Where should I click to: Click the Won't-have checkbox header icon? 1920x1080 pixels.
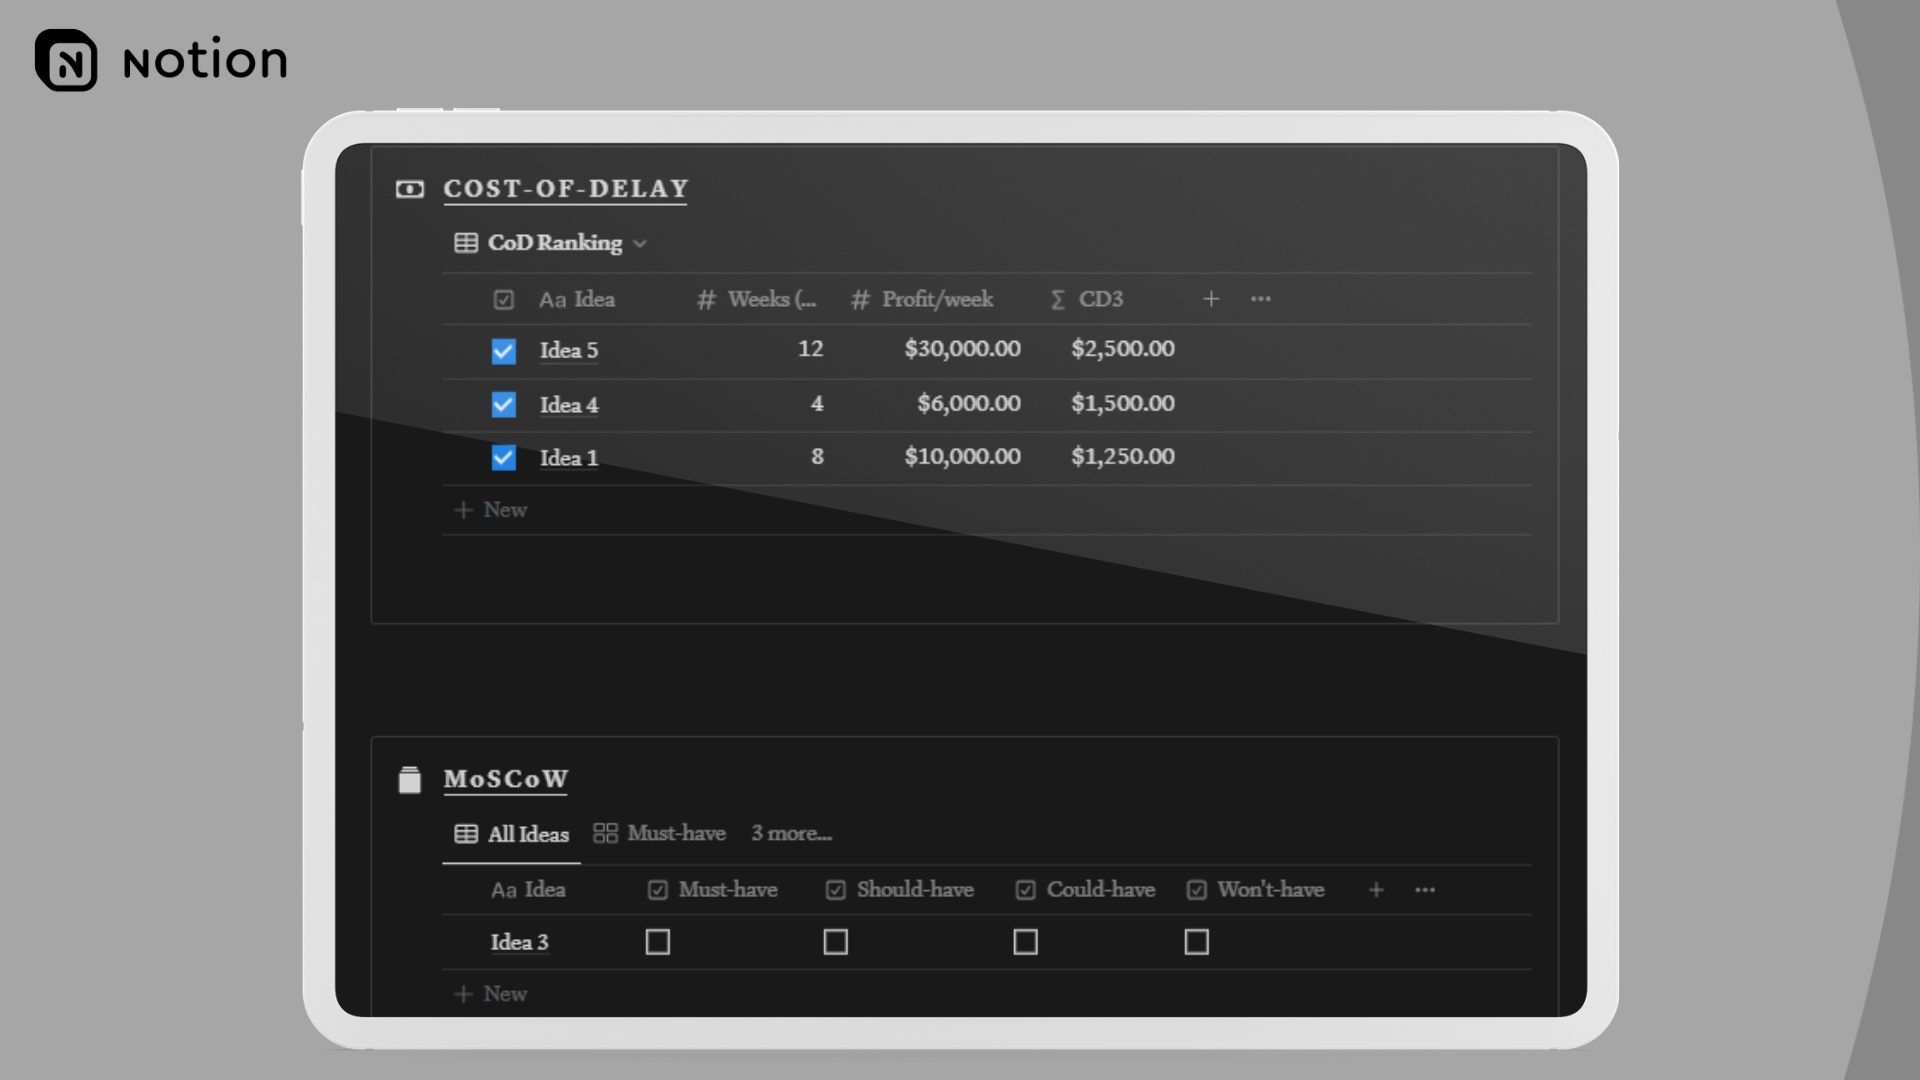(1197, 890)
